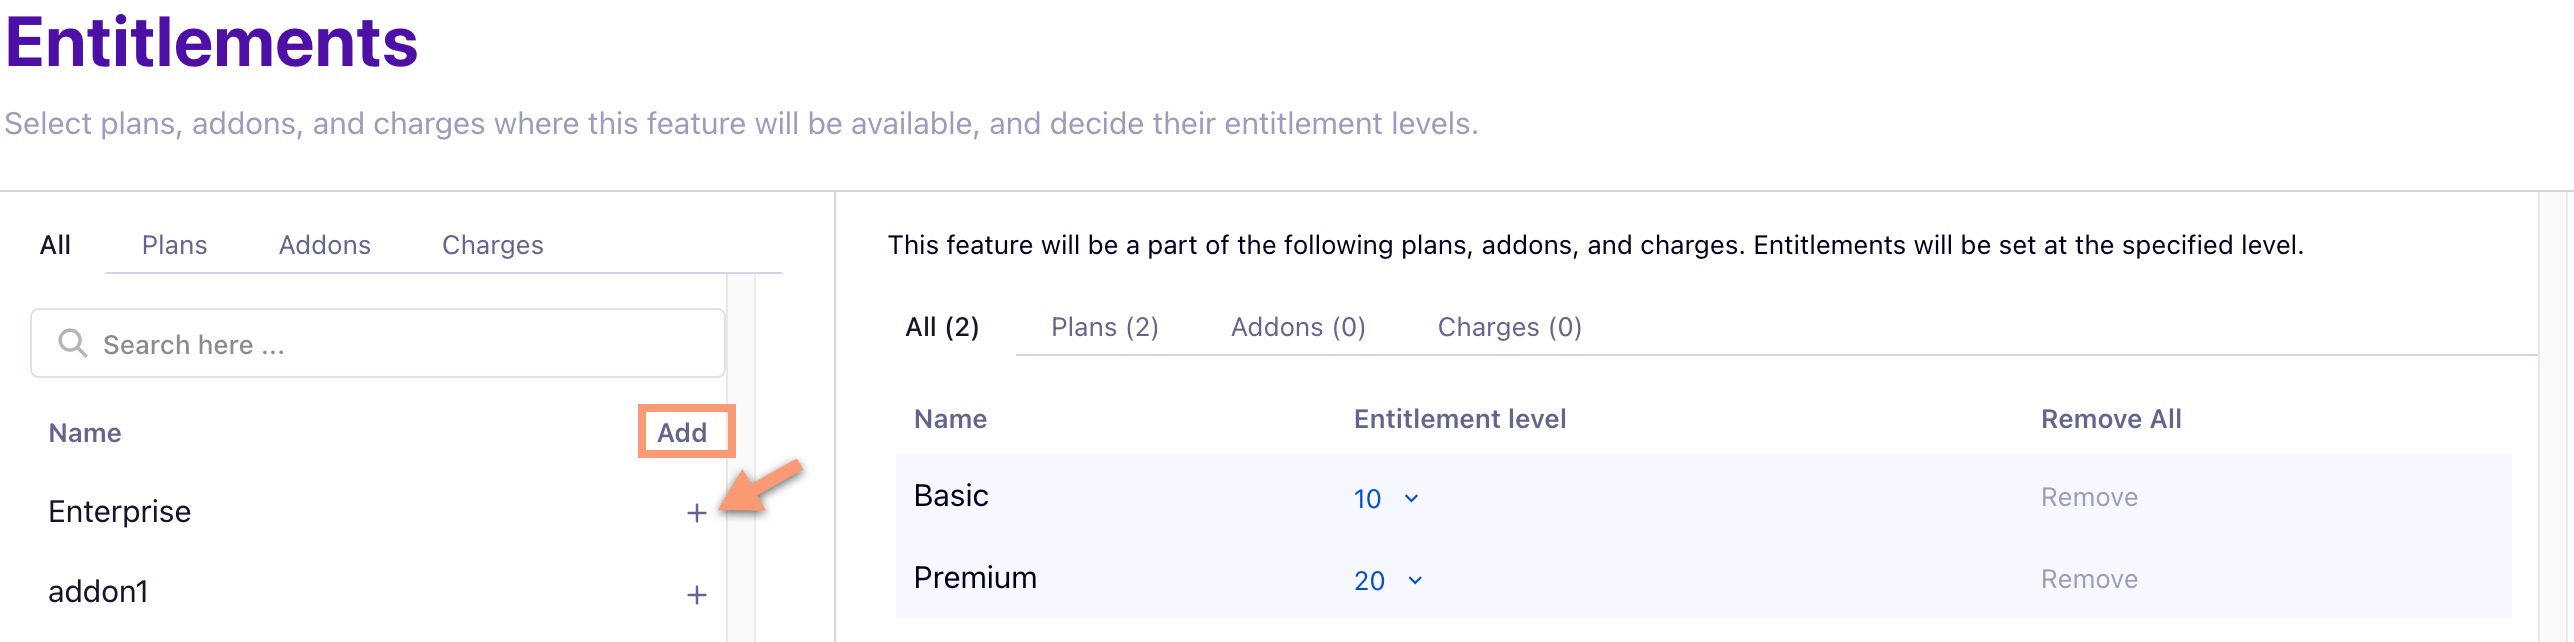This screenshot has height=642, width=2574.
Task: Click the plus icon next to addon1
Action: coord(696,595)
